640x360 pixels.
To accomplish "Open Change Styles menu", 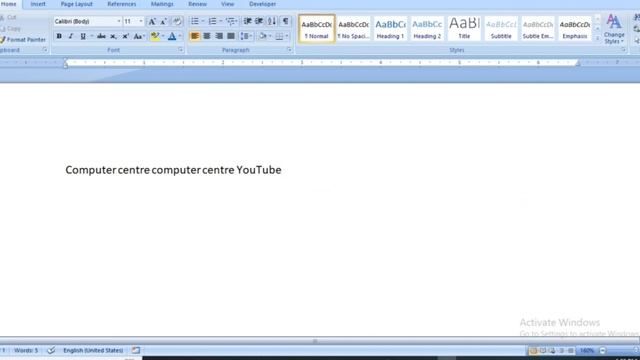I will 614,29.
